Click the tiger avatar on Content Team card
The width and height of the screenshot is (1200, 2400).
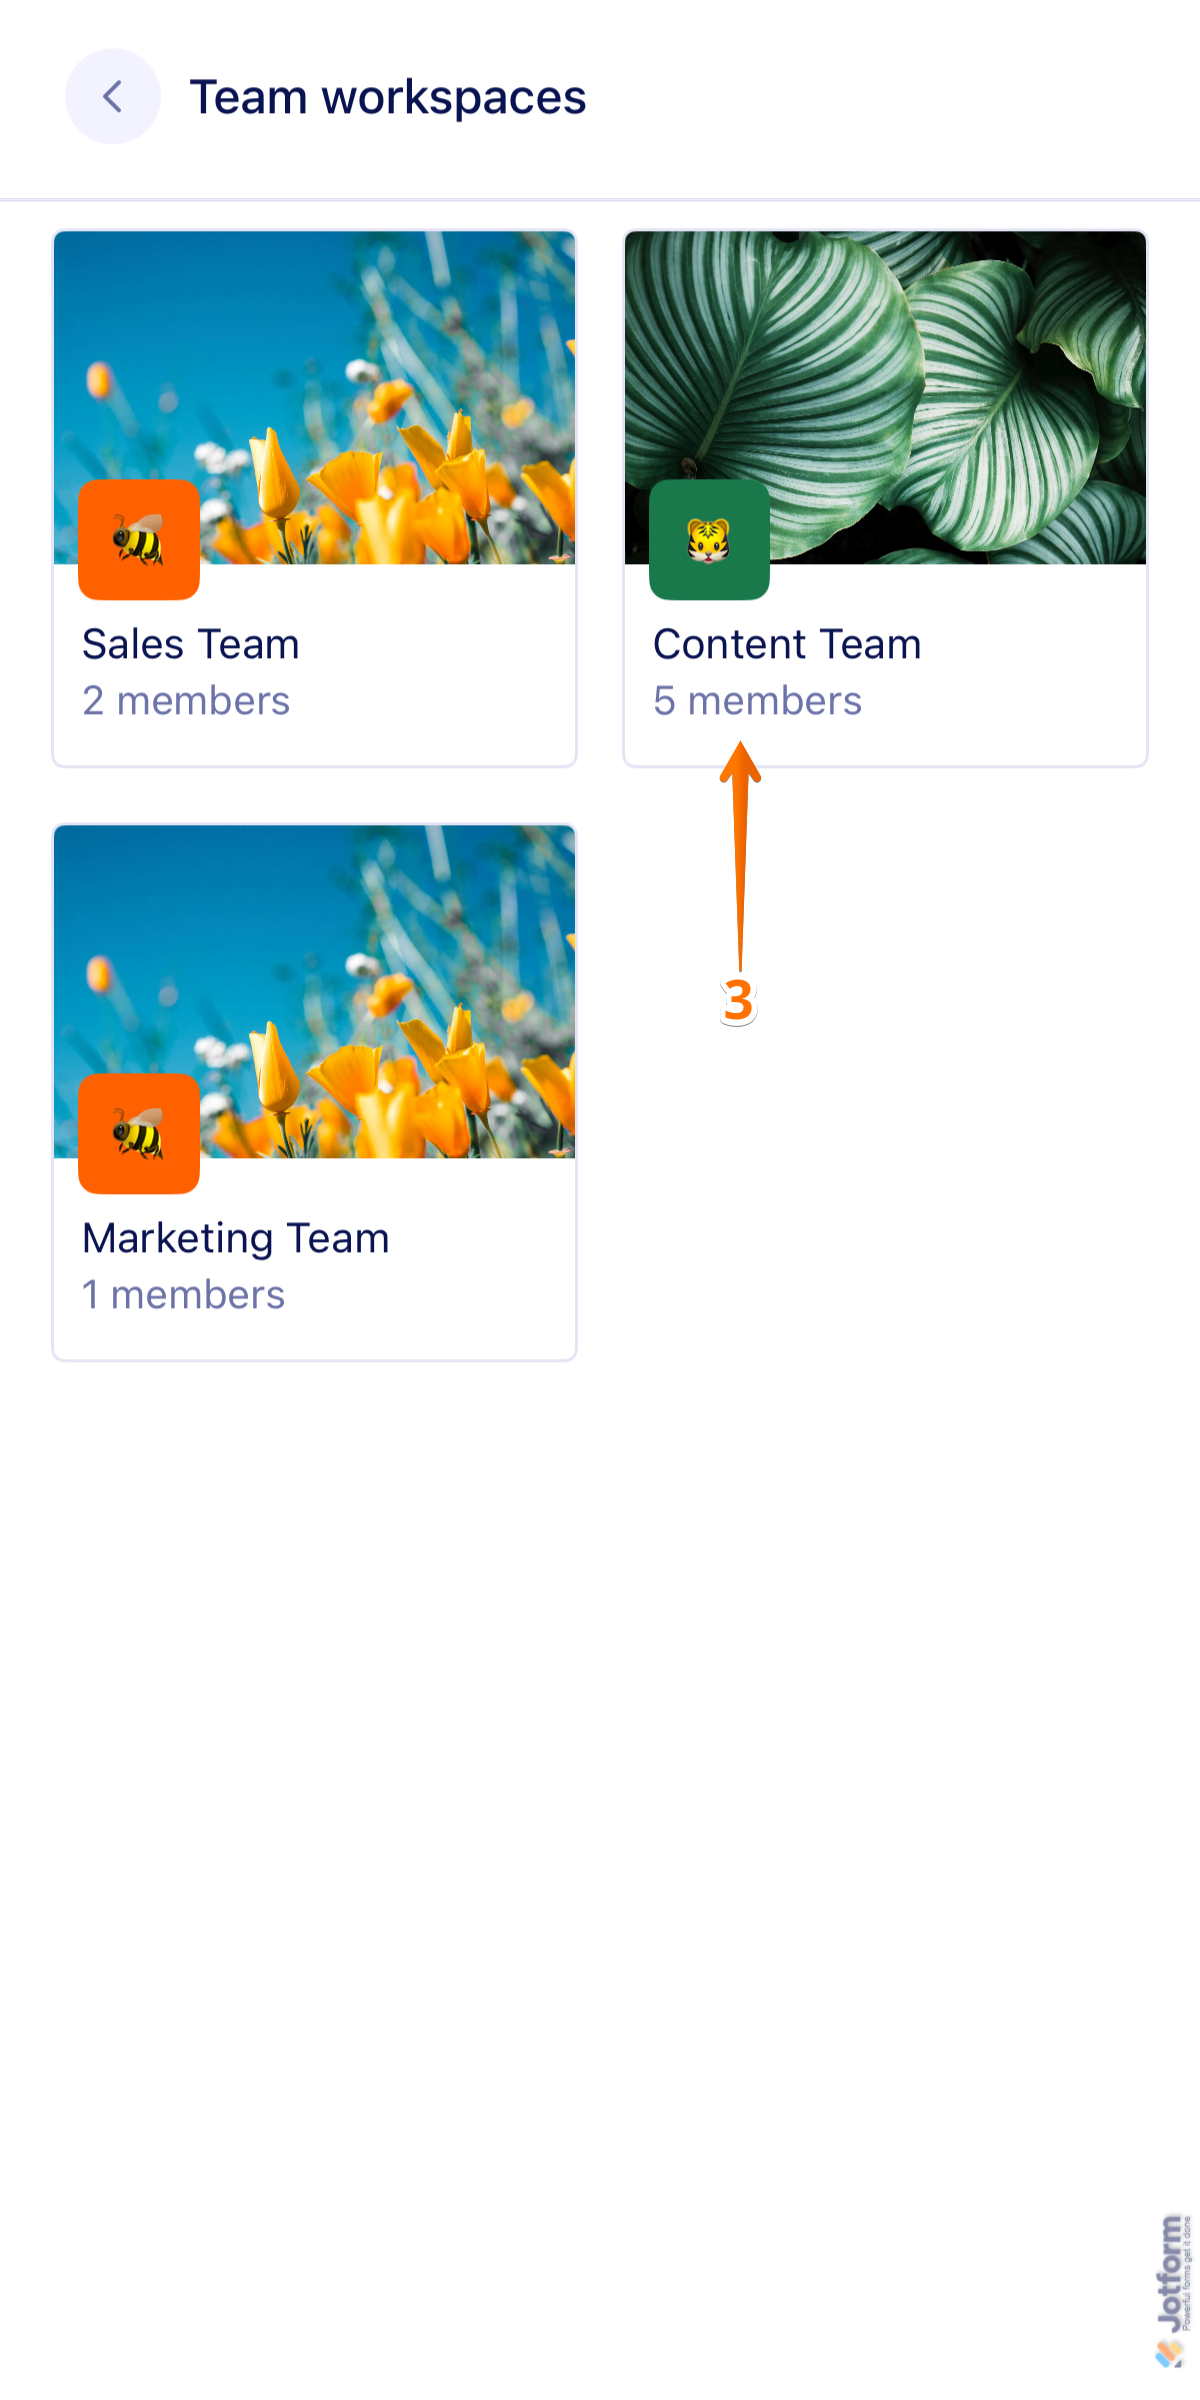(x=709, y=540)
